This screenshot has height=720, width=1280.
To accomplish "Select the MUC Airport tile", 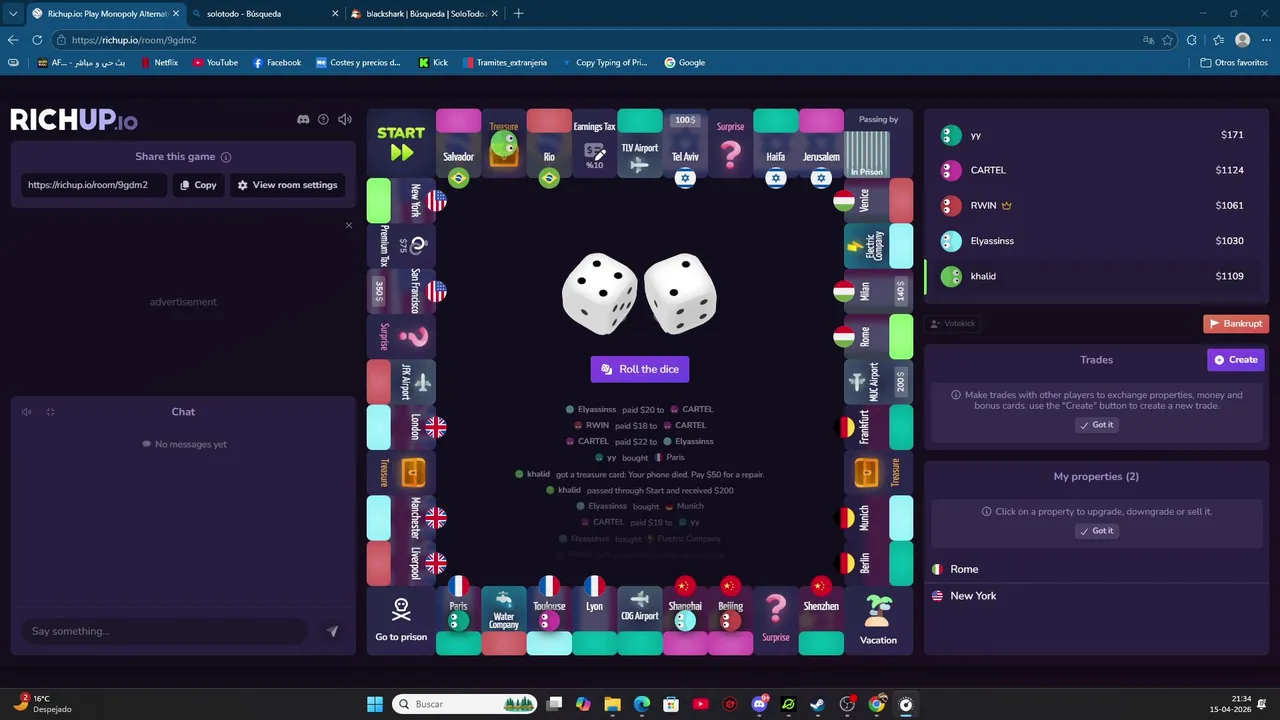I will (x=878, y=382).
